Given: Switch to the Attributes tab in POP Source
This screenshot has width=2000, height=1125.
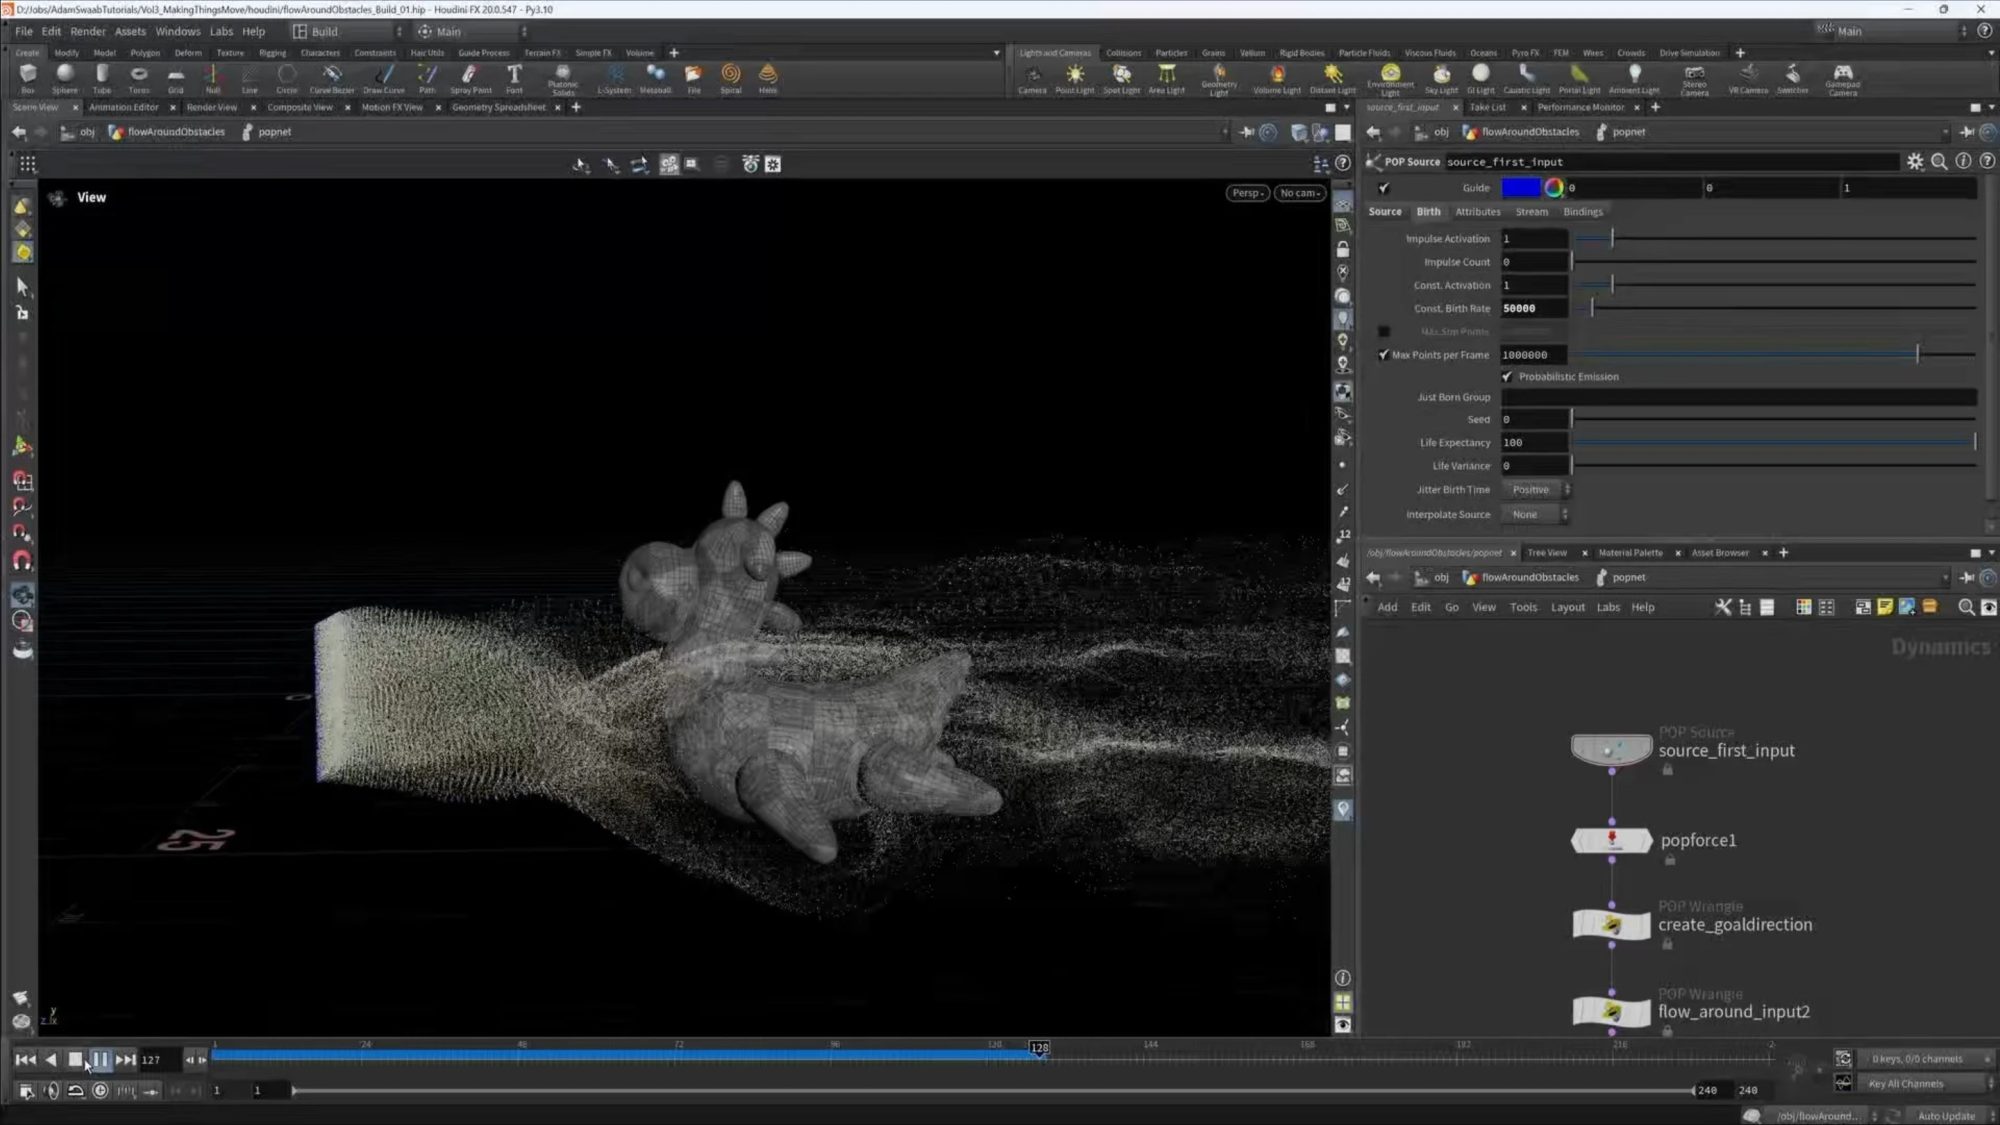Looking at the screenshot, I should point(1478,211).
